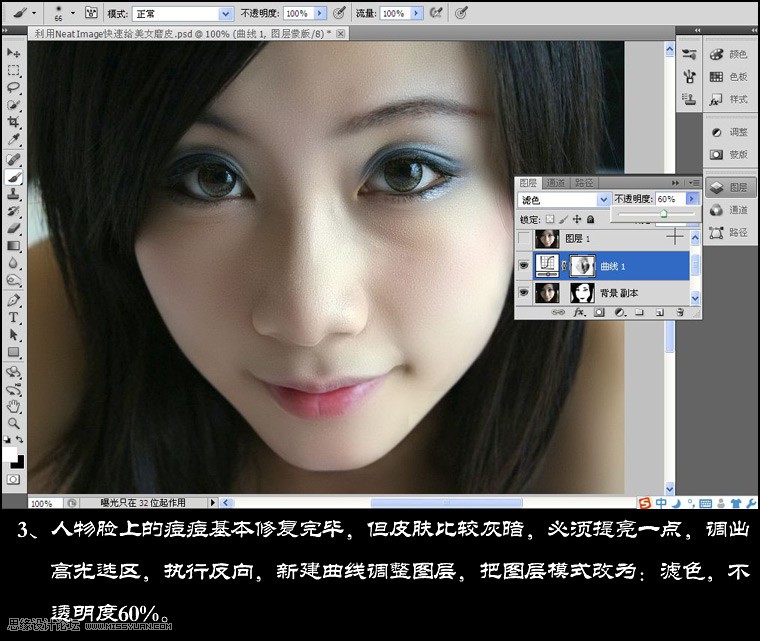The width and height of the screenshot is (760, 641).
Task: Toggle the link between 曲线 1 and its mask
Action: coord(564,266)
